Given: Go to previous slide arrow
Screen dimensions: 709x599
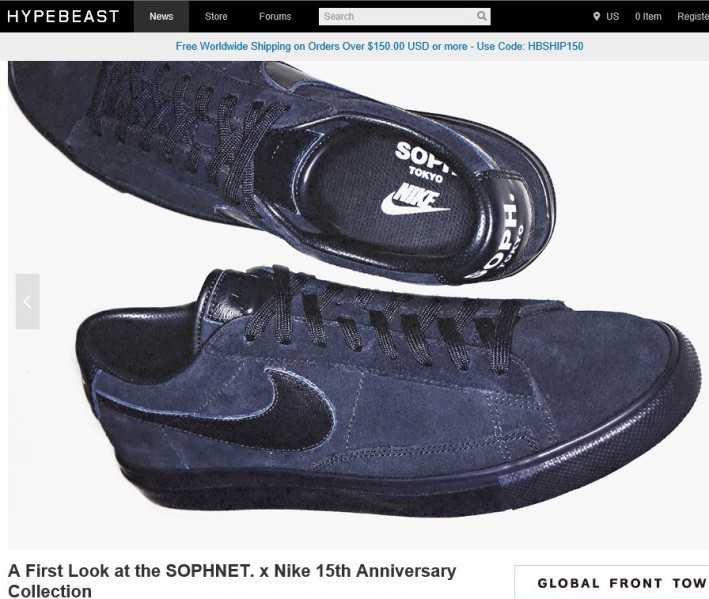Looking at the screenshot, I should [x=28, y=301].
